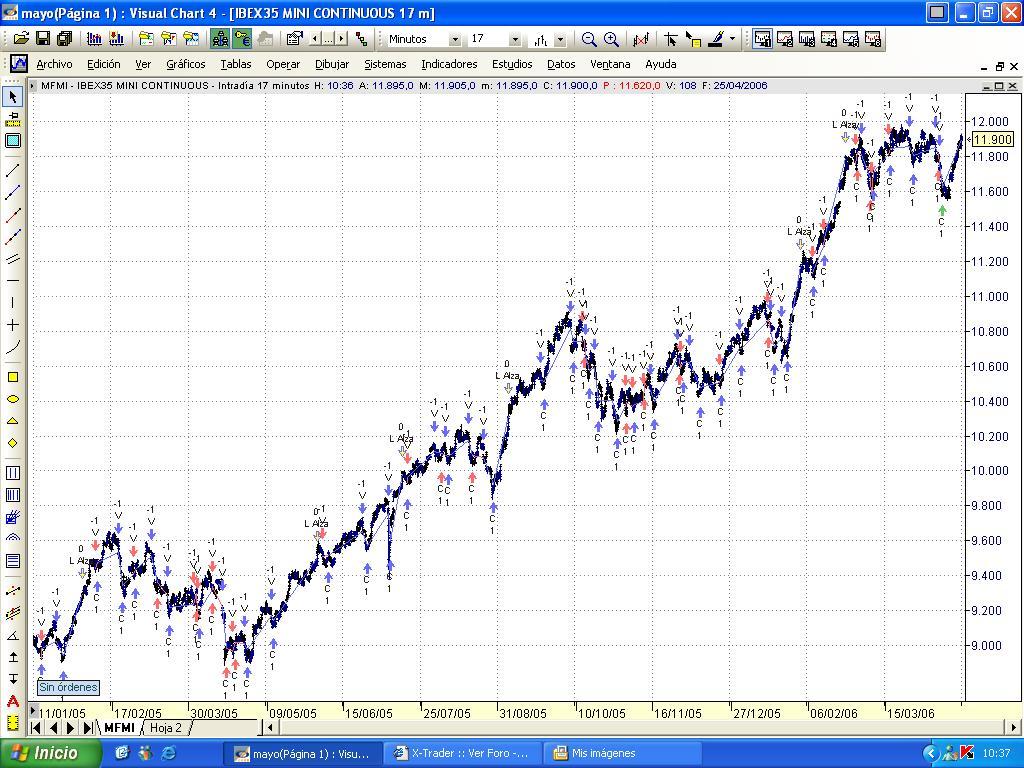Switch to the Hoja 2 sheet tab

pyautogui.click(x=166, y=727)
